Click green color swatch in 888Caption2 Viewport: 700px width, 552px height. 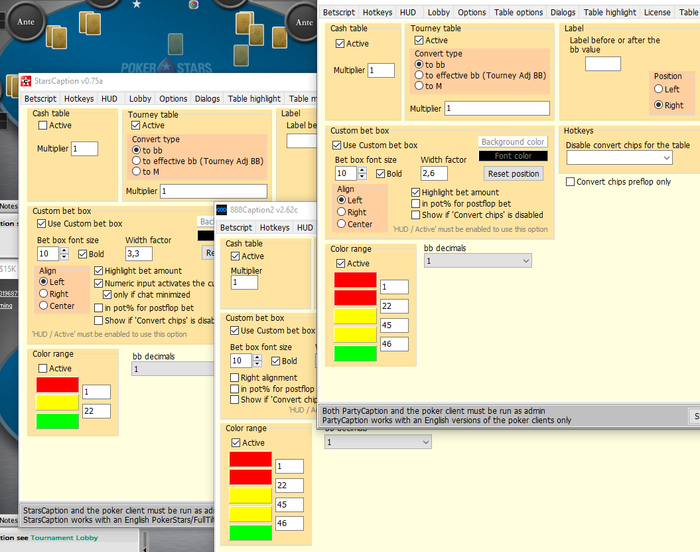click(x=250, y=533)
